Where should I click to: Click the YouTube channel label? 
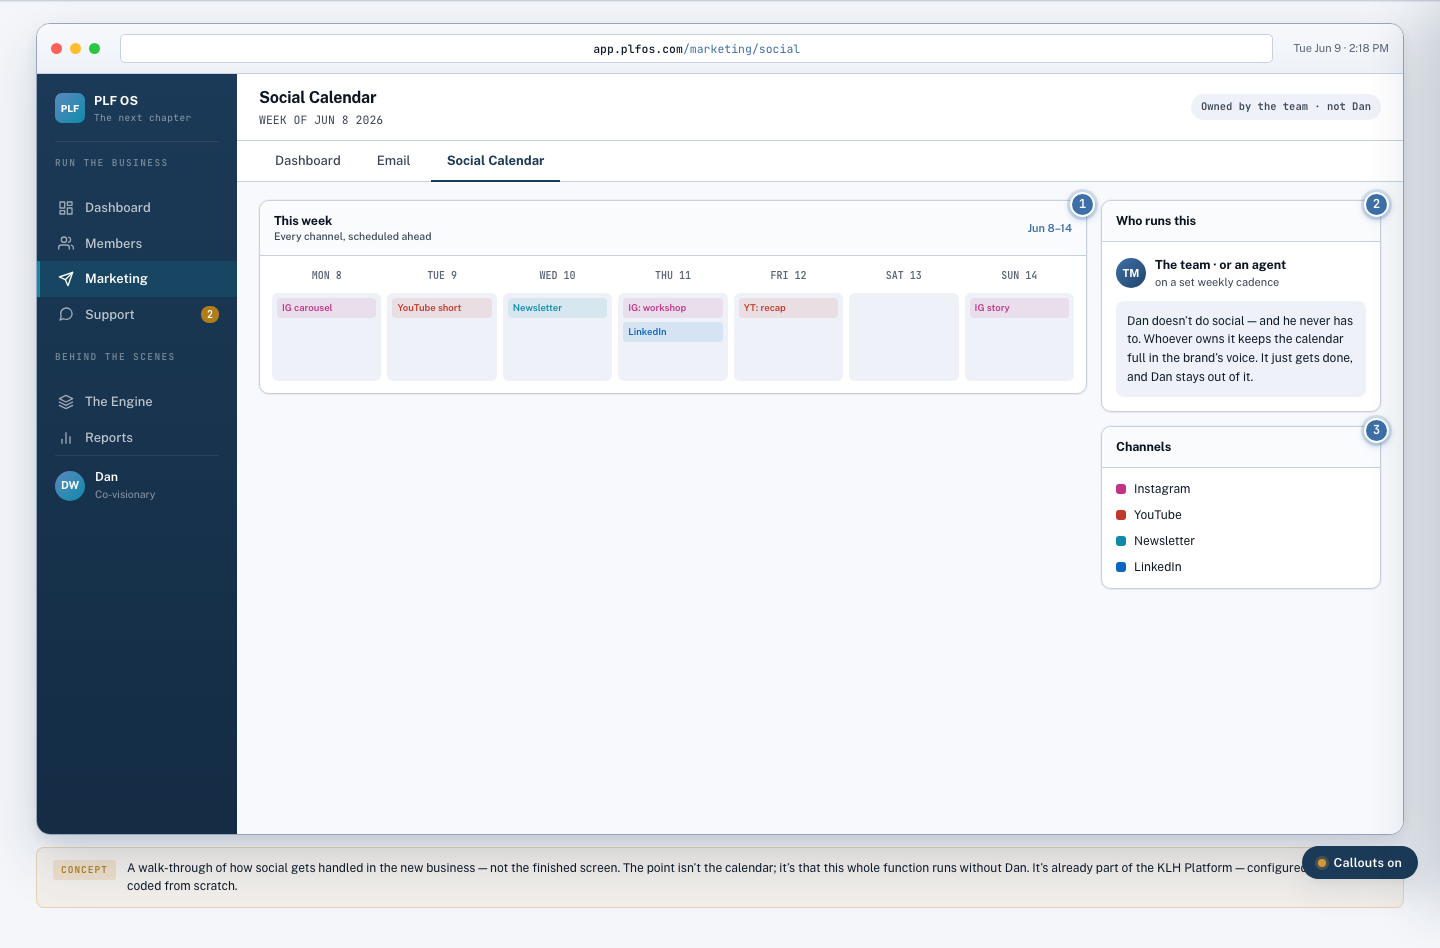[x=1158, y=515]
